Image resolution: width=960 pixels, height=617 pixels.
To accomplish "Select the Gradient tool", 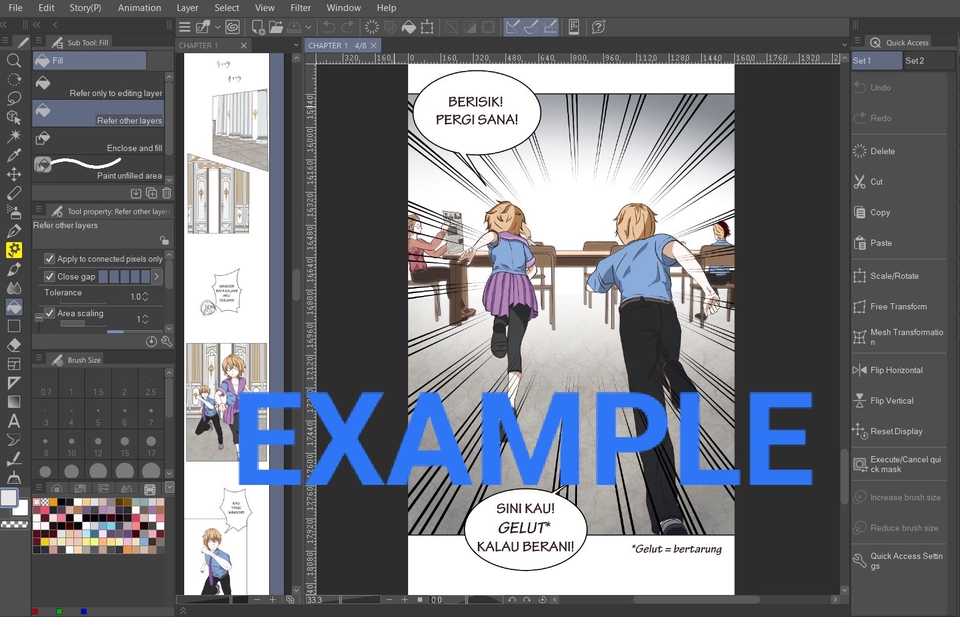I will (x=14, y=402).
